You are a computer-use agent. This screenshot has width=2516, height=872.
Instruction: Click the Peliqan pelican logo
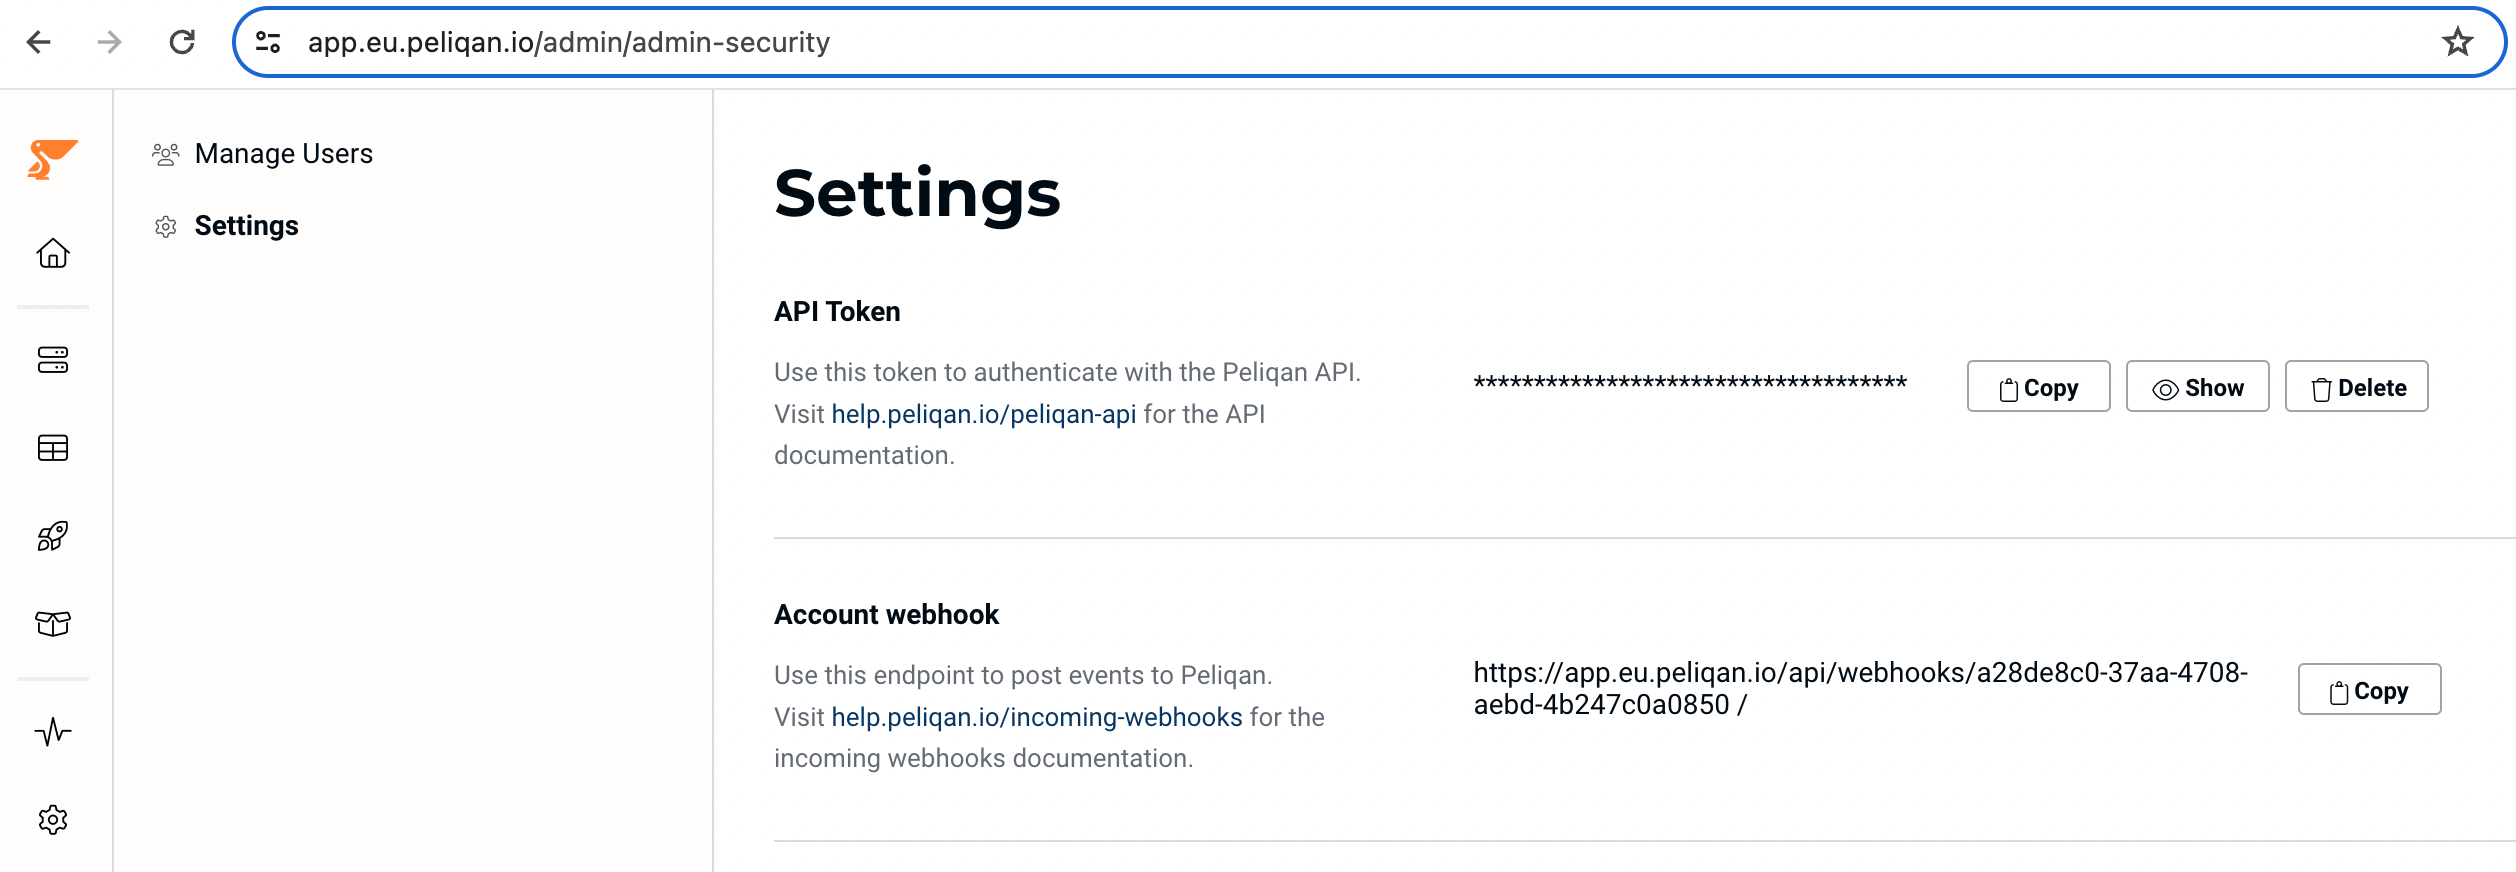tap(52, 159)
